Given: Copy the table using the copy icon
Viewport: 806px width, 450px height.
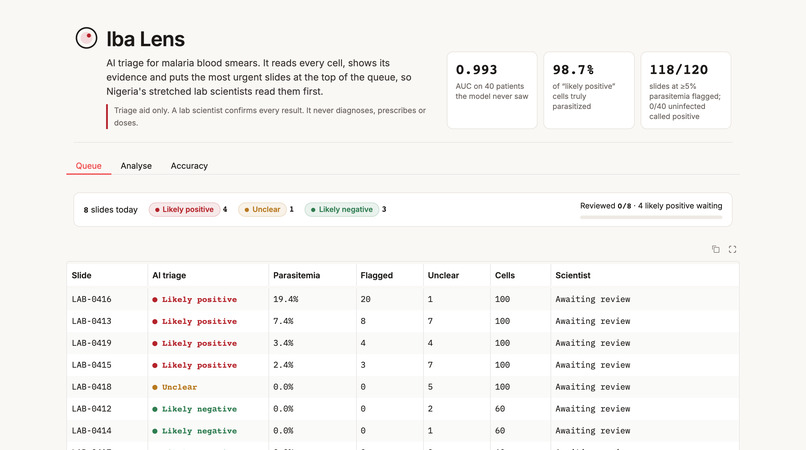Looking at the screenshot, I should pyautogui.click(x=716, y=249).
